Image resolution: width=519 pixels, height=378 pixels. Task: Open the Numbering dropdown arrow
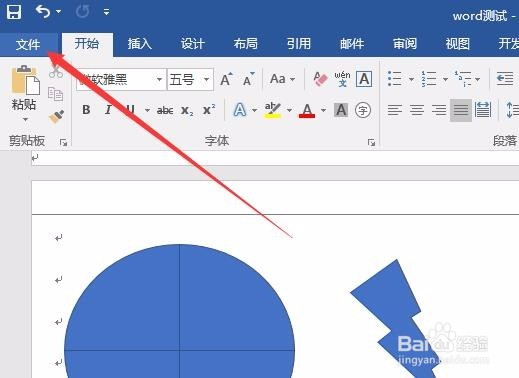coord(445,79)
